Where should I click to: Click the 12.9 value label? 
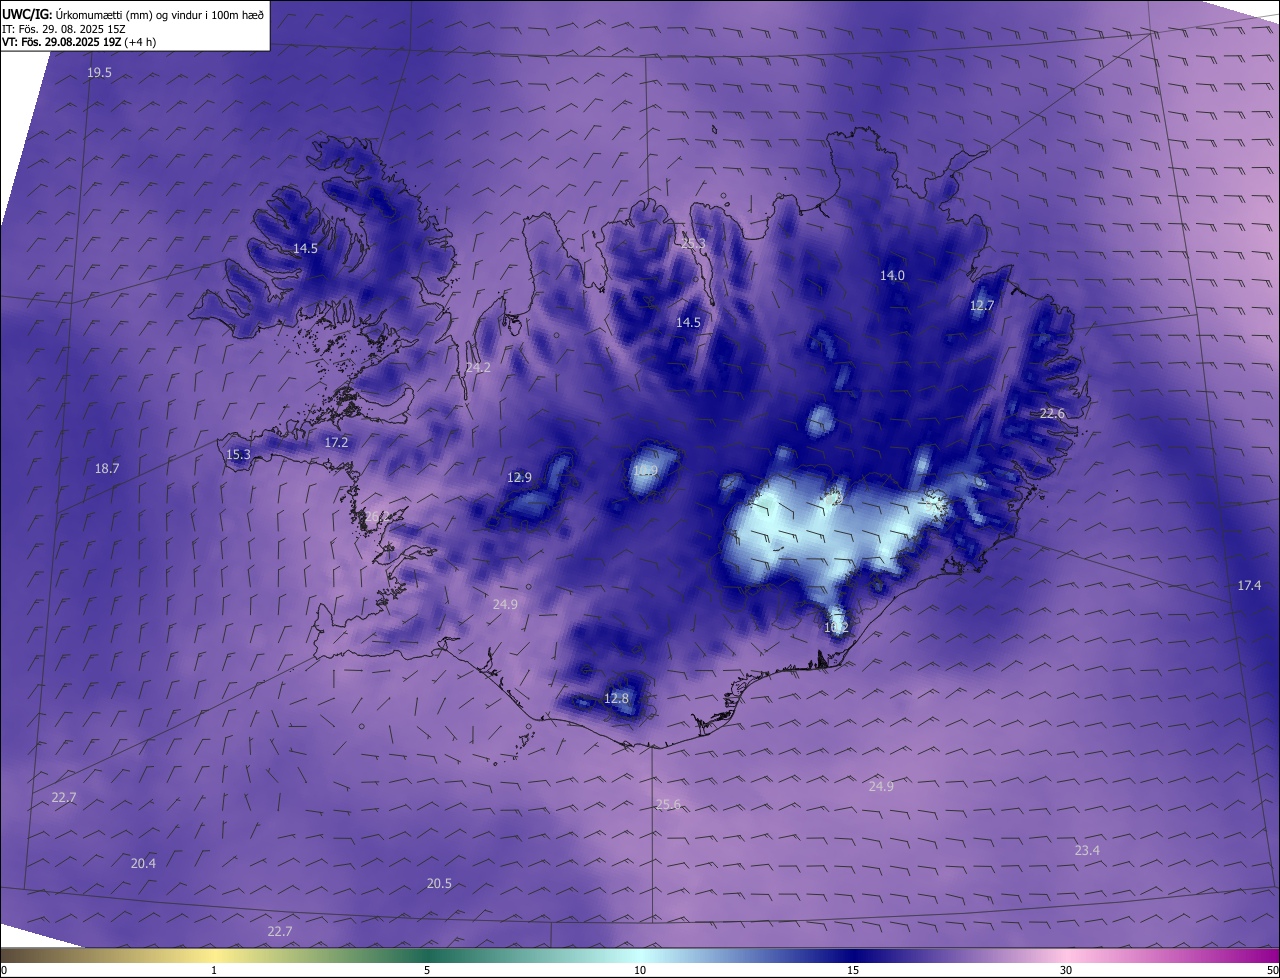tap(519, 477)
